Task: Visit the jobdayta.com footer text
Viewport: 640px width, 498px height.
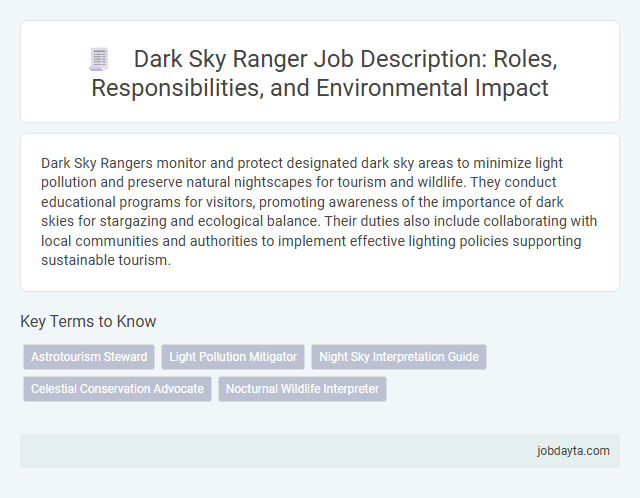Action: point(573,451)
